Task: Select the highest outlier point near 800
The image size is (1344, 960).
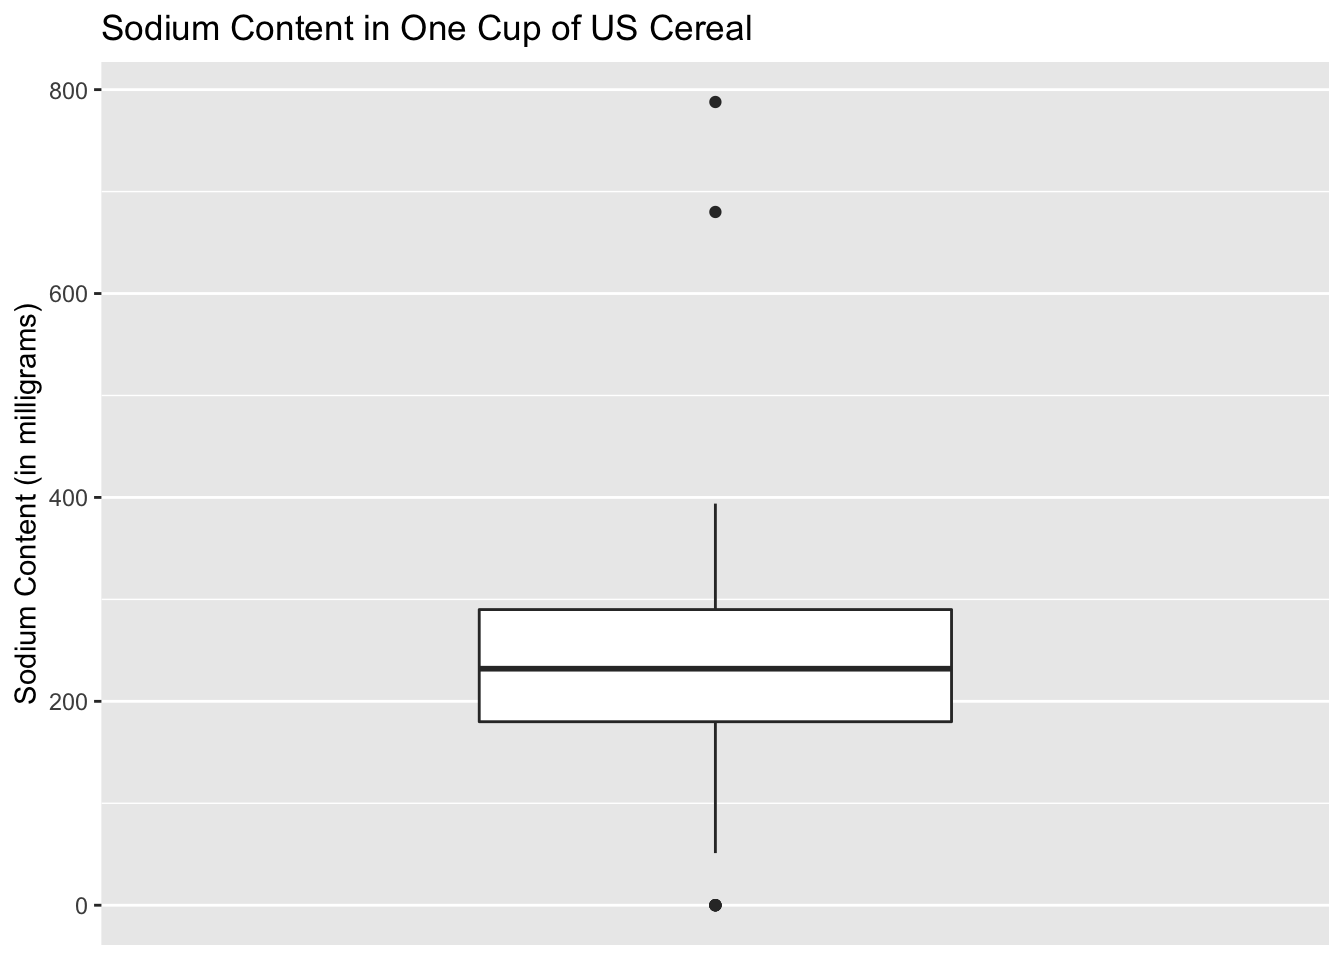Action: point(715,102)
